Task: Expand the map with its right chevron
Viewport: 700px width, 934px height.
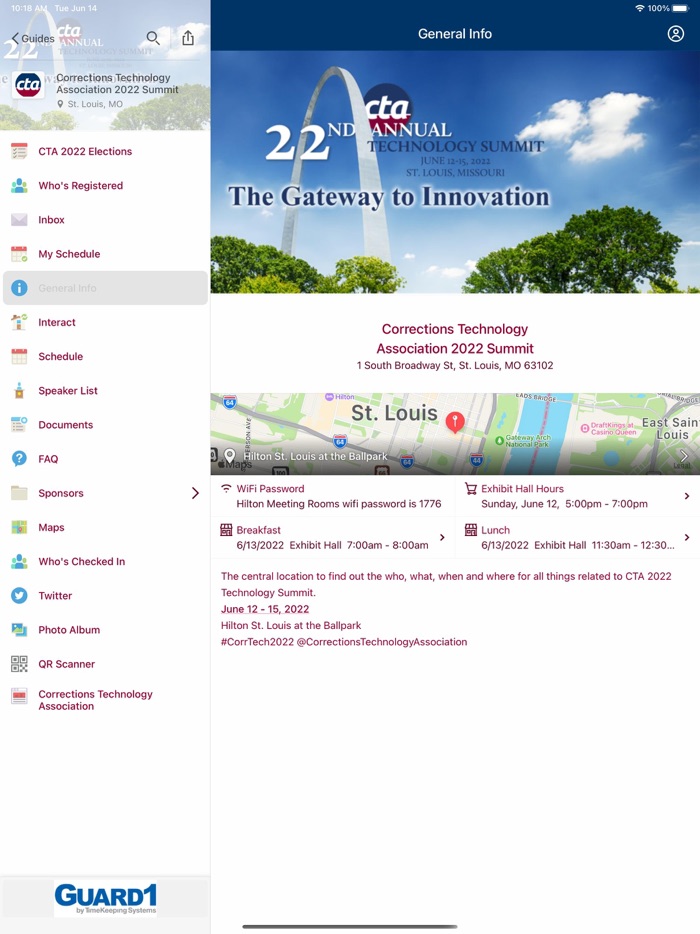Action: [684, 456]
